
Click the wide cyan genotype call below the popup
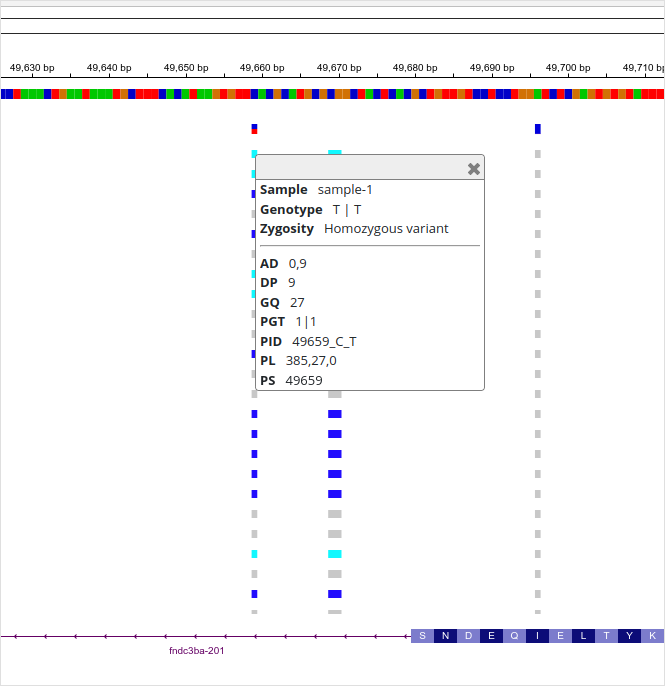[335, 554]
